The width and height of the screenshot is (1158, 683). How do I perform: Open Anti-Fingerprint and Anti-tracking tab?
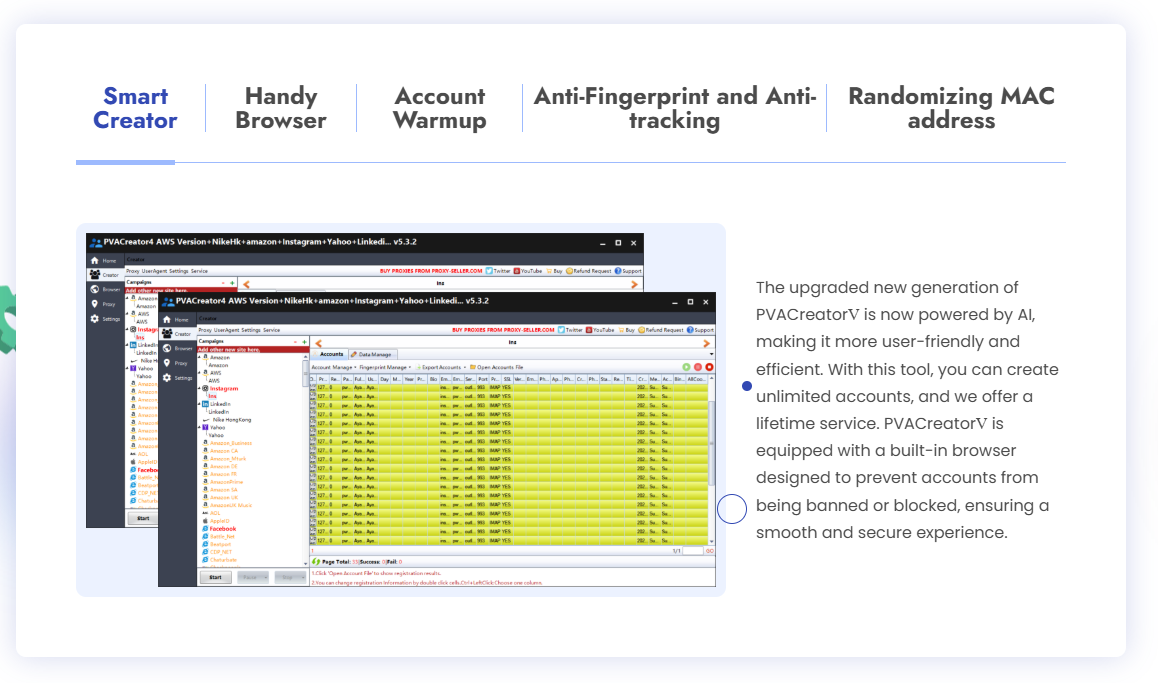[x=674, y=108]
